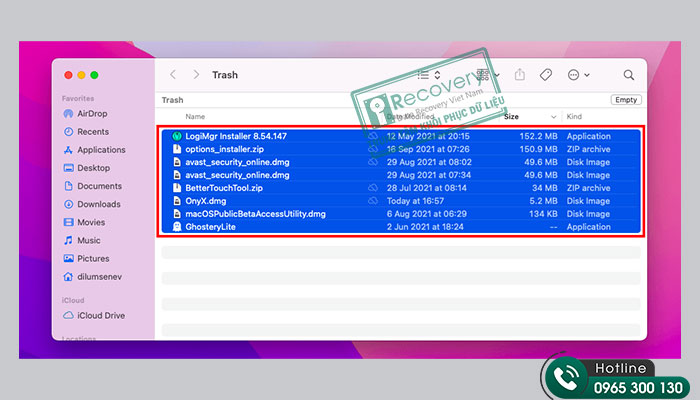700x400 pixels.
Task: Toggle the Size sort direction chevron
Action: point(554,117)
